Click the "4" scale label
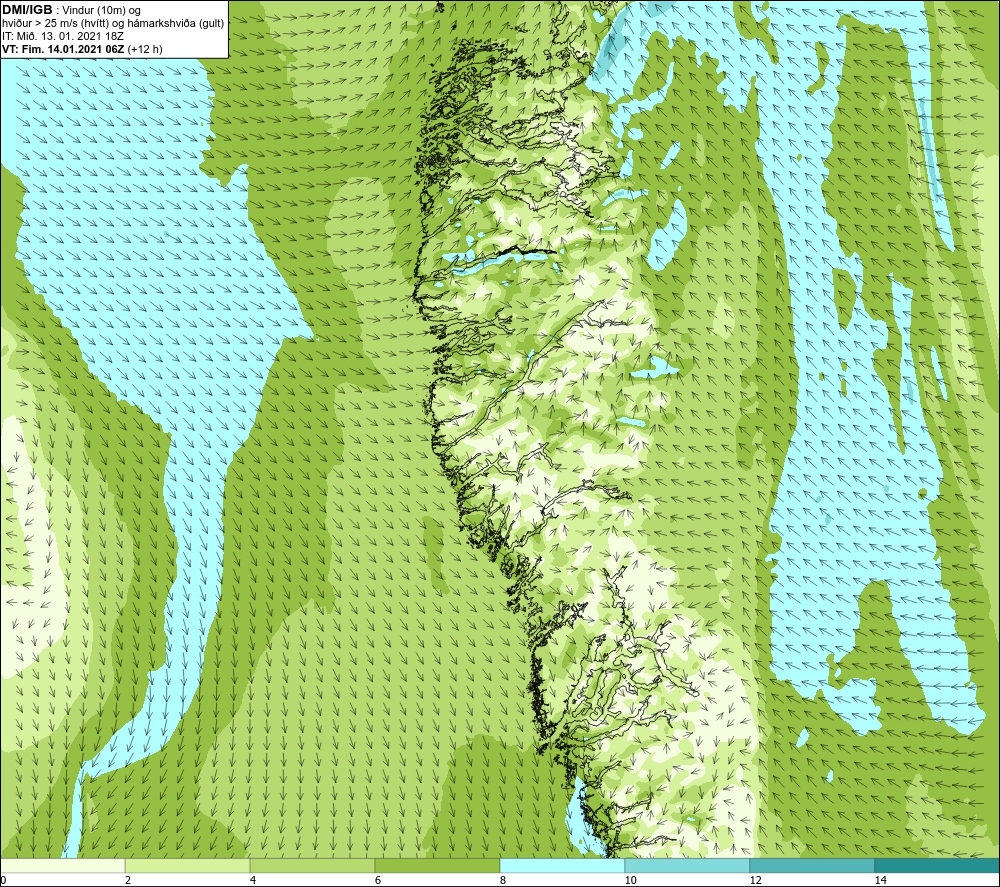Viewport: 1000px width, 887px height. coord(253,880)
